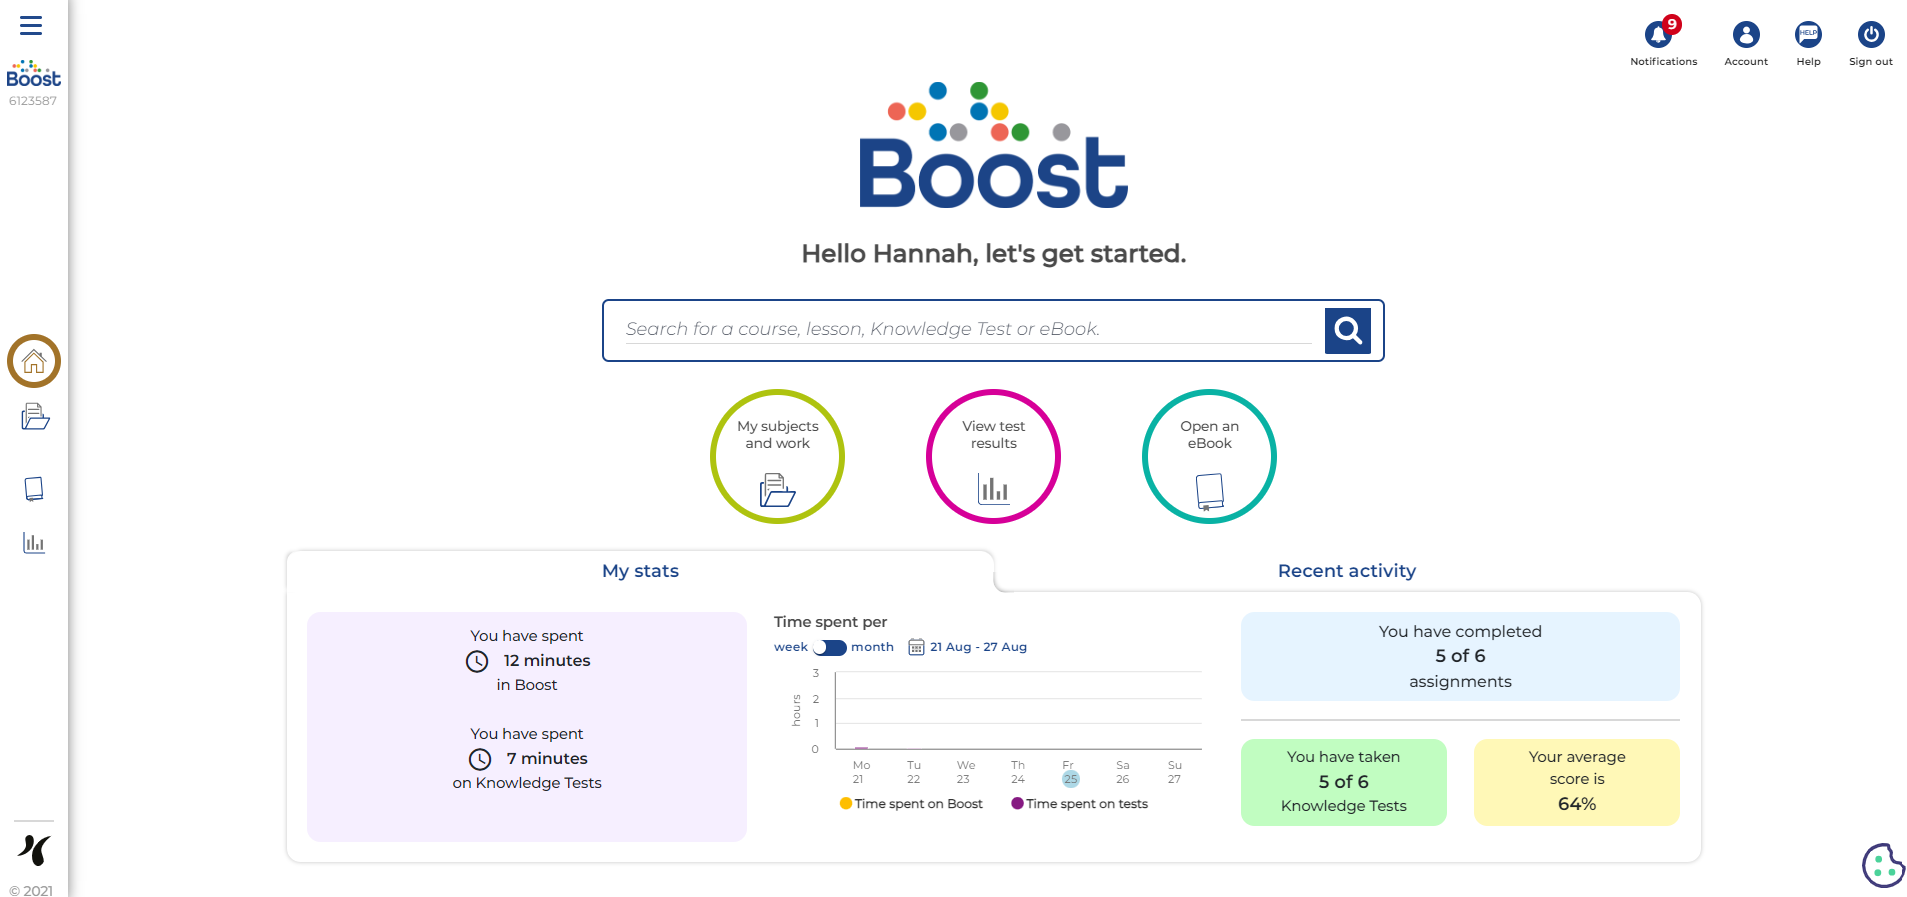Open the eBook icon in the sidebar

(x=34, y=489)
